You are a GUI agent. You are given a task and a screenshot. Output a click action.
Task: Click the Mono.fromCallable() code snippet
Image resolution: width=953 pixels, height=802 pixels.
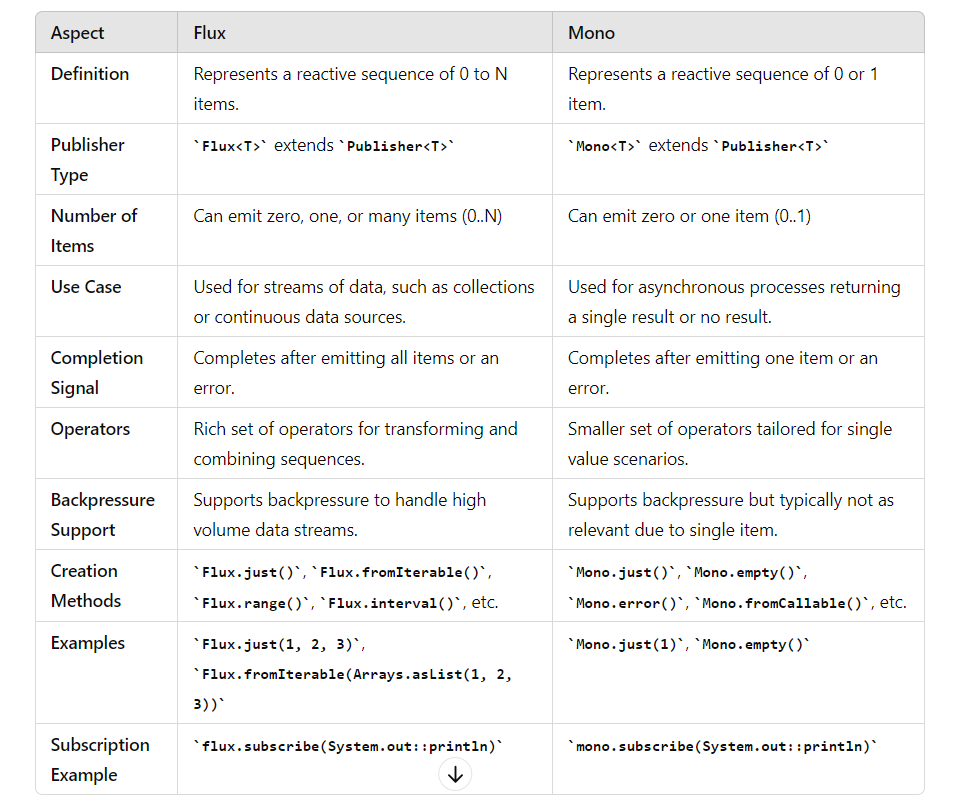(x=782, y=603)
